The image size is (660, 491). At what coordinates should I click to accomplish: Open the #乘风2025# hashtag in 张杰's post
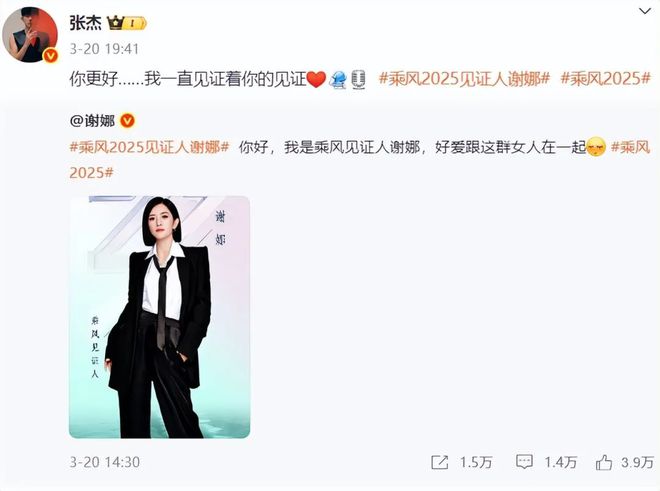click(x=606, y=79)
